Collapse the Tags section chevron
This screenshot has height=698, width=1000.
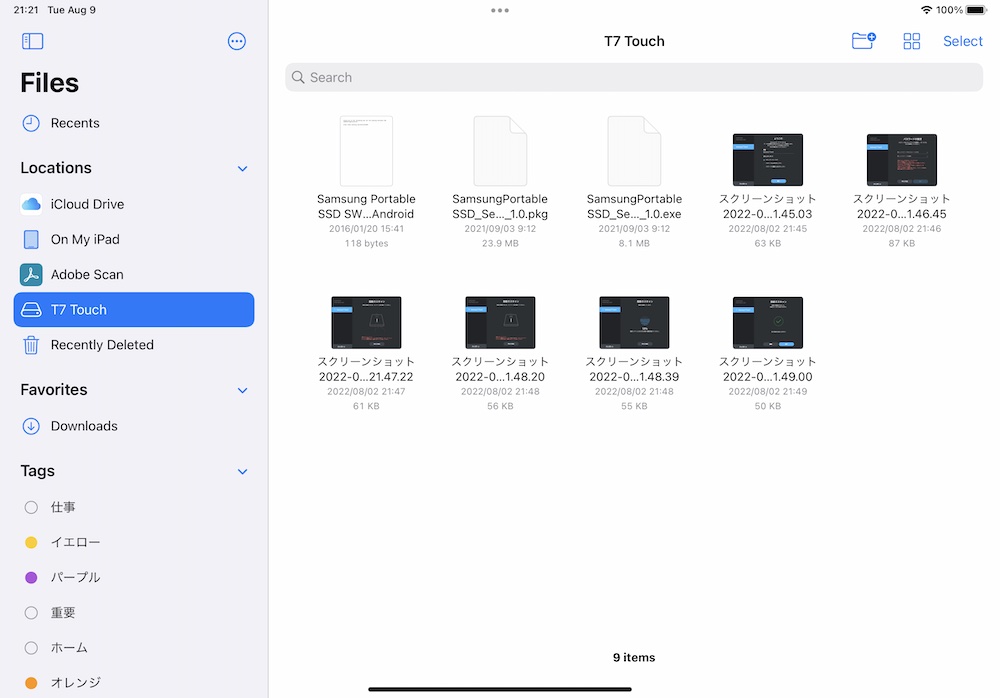click(242, 472)
